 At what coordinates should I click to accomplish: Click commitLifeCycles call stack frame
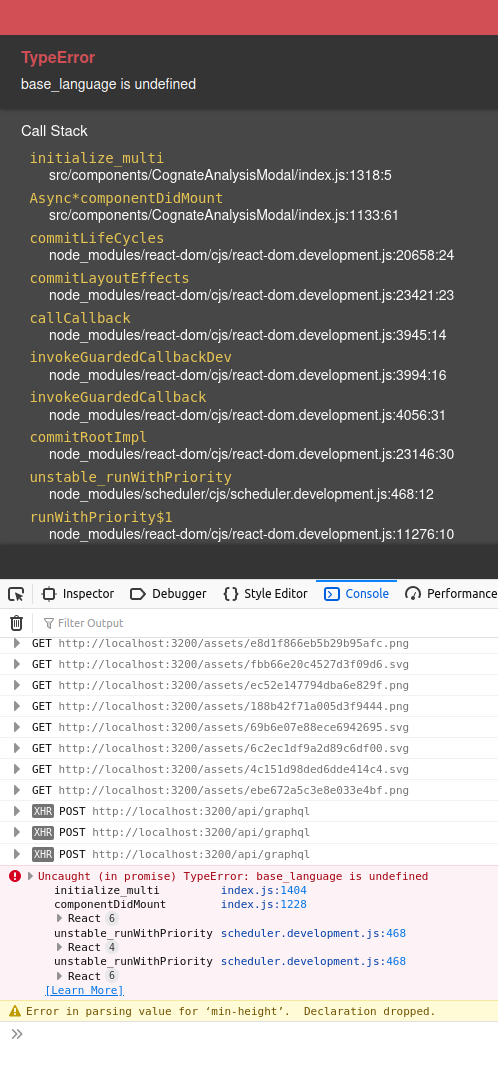(96, 238)
